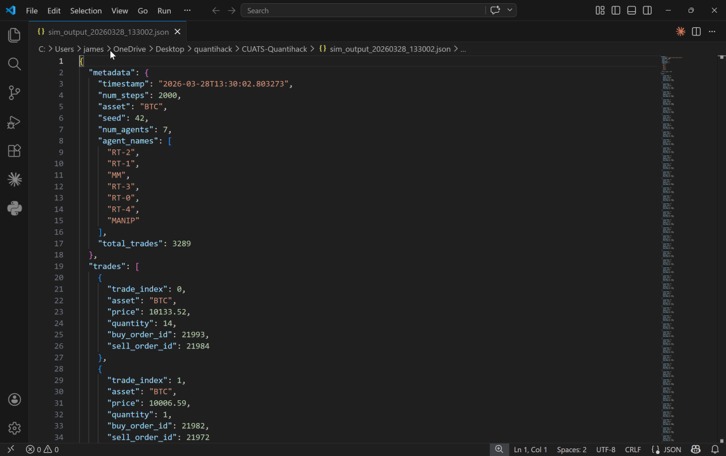Split the editor to the right

coord(696,31)
